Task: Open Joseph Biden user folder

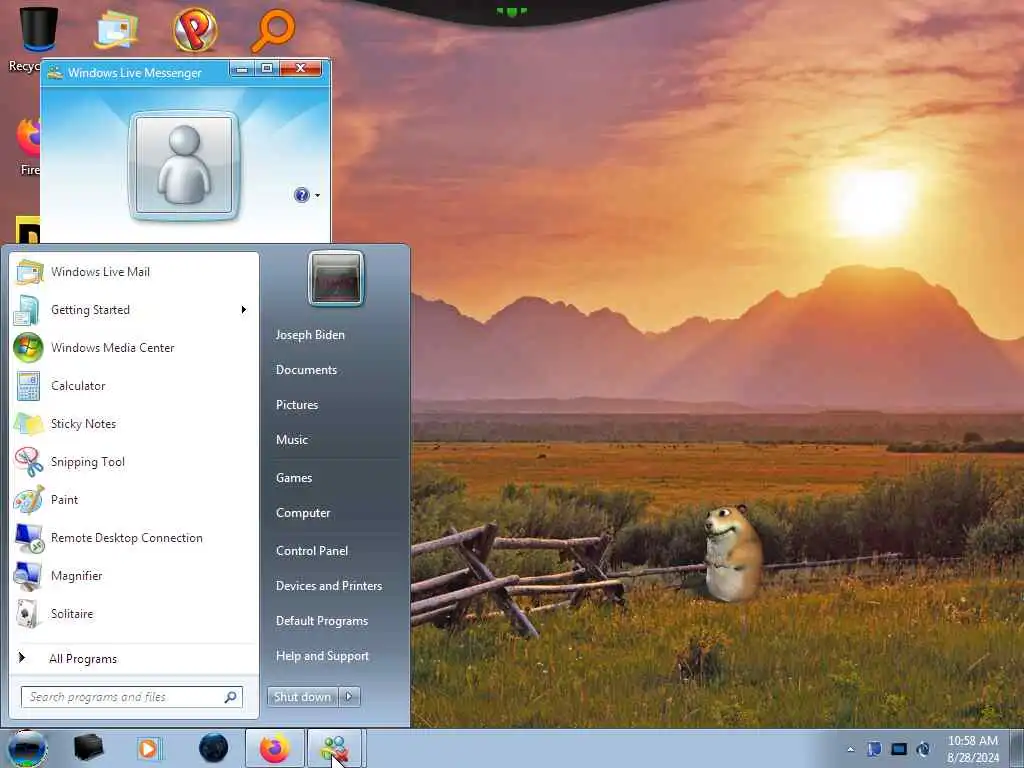Action: 310,334
